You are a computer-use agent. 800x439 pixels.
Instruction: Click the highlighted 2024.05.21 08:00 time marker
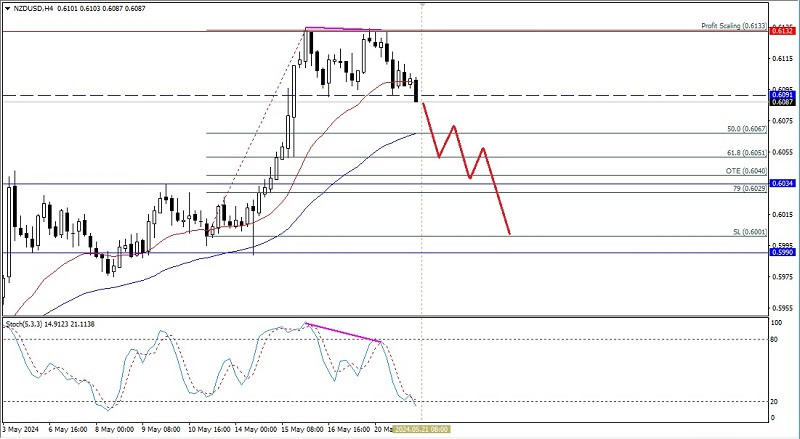[x=422, y=429]
